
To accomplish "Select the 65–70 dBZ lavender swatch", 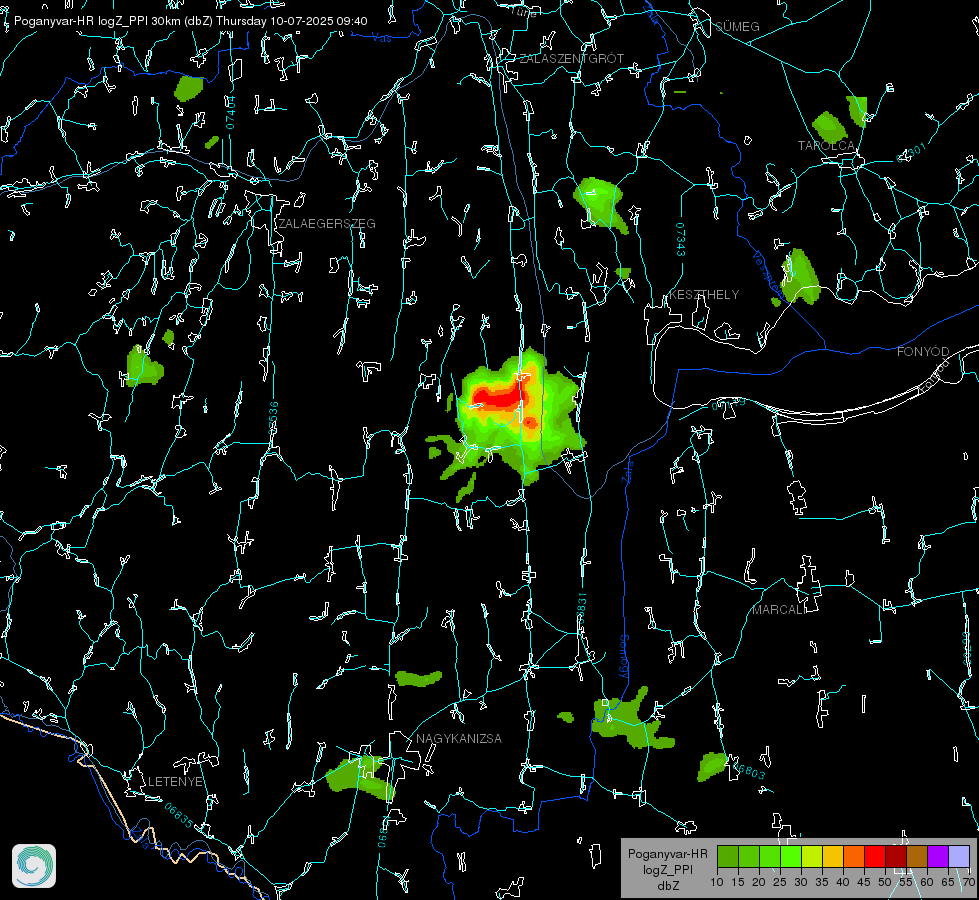I will tap(959, 856).
